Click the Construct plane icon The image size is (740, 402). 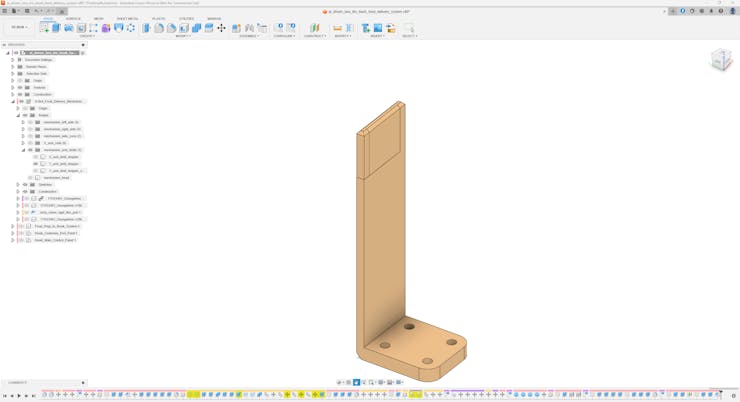pyautogui.click(x=314, y=28)
